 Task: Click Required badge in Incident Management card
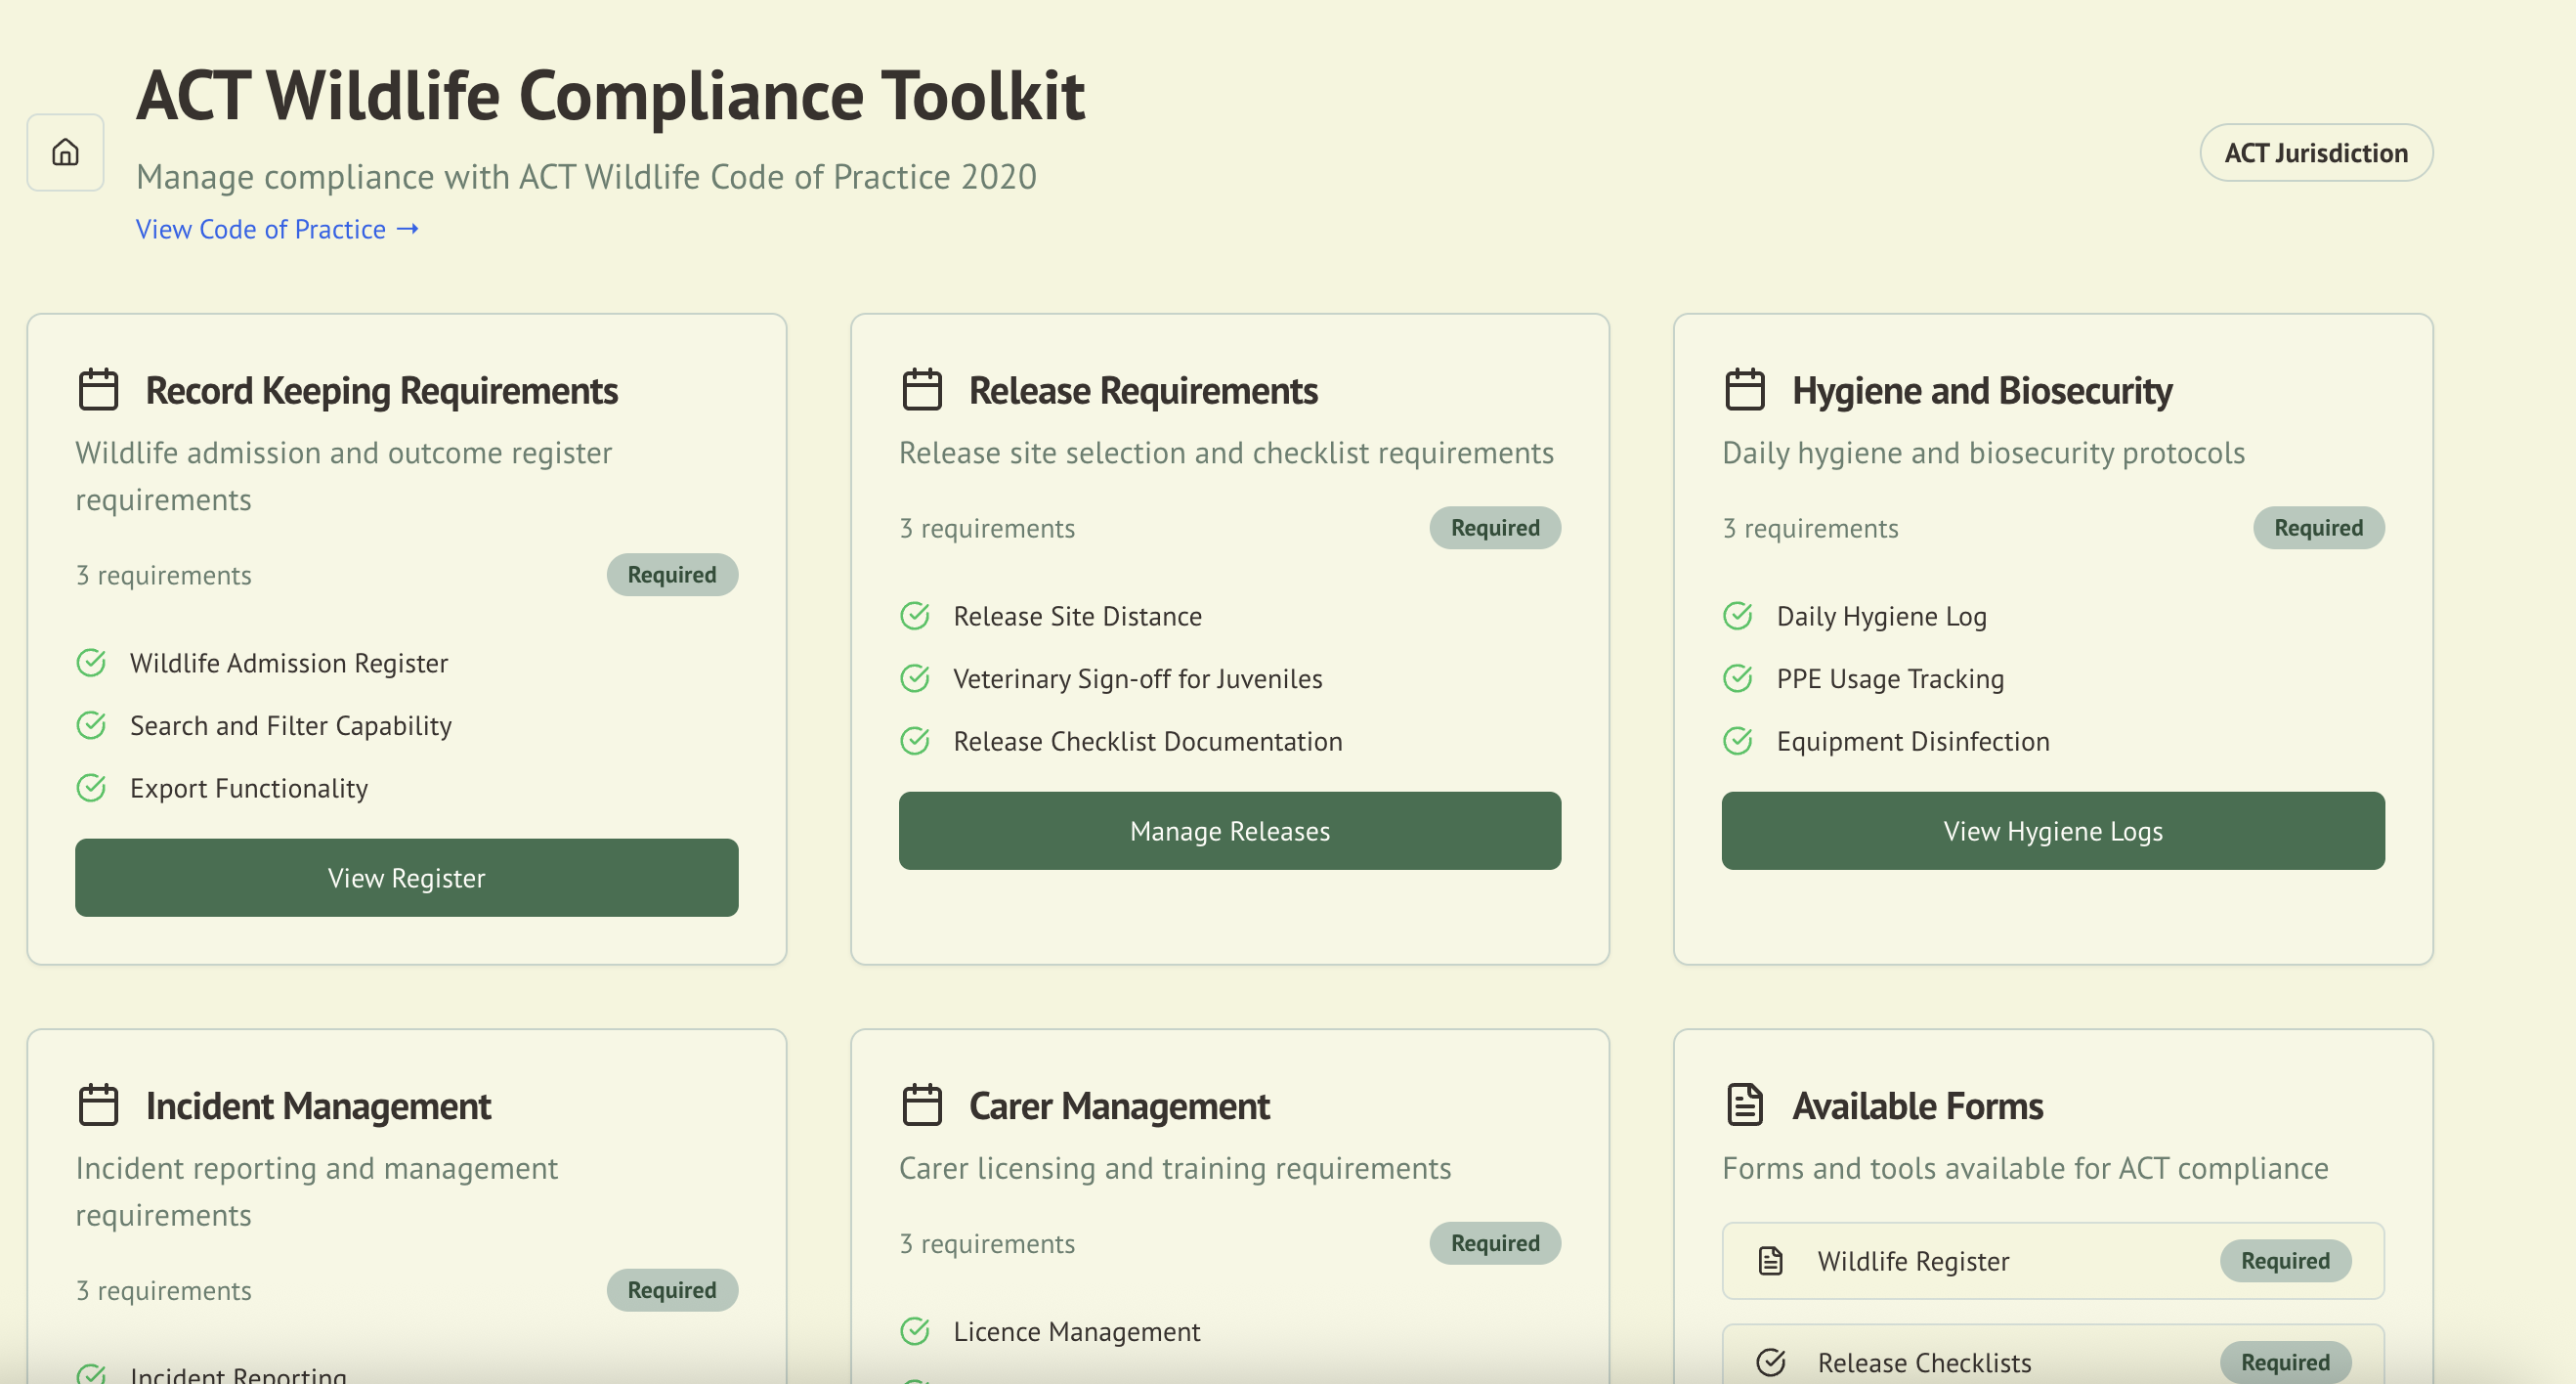pos(672,1290)
